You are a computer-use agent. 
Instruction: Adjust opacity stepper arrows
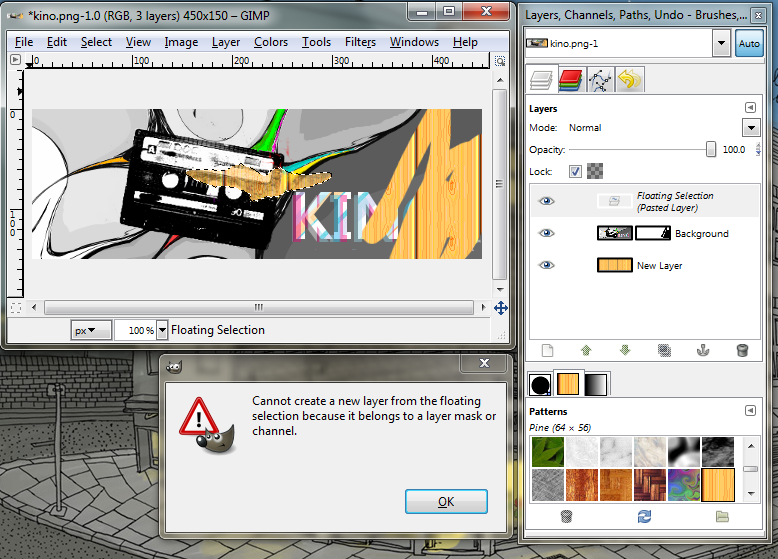[758, 149]
